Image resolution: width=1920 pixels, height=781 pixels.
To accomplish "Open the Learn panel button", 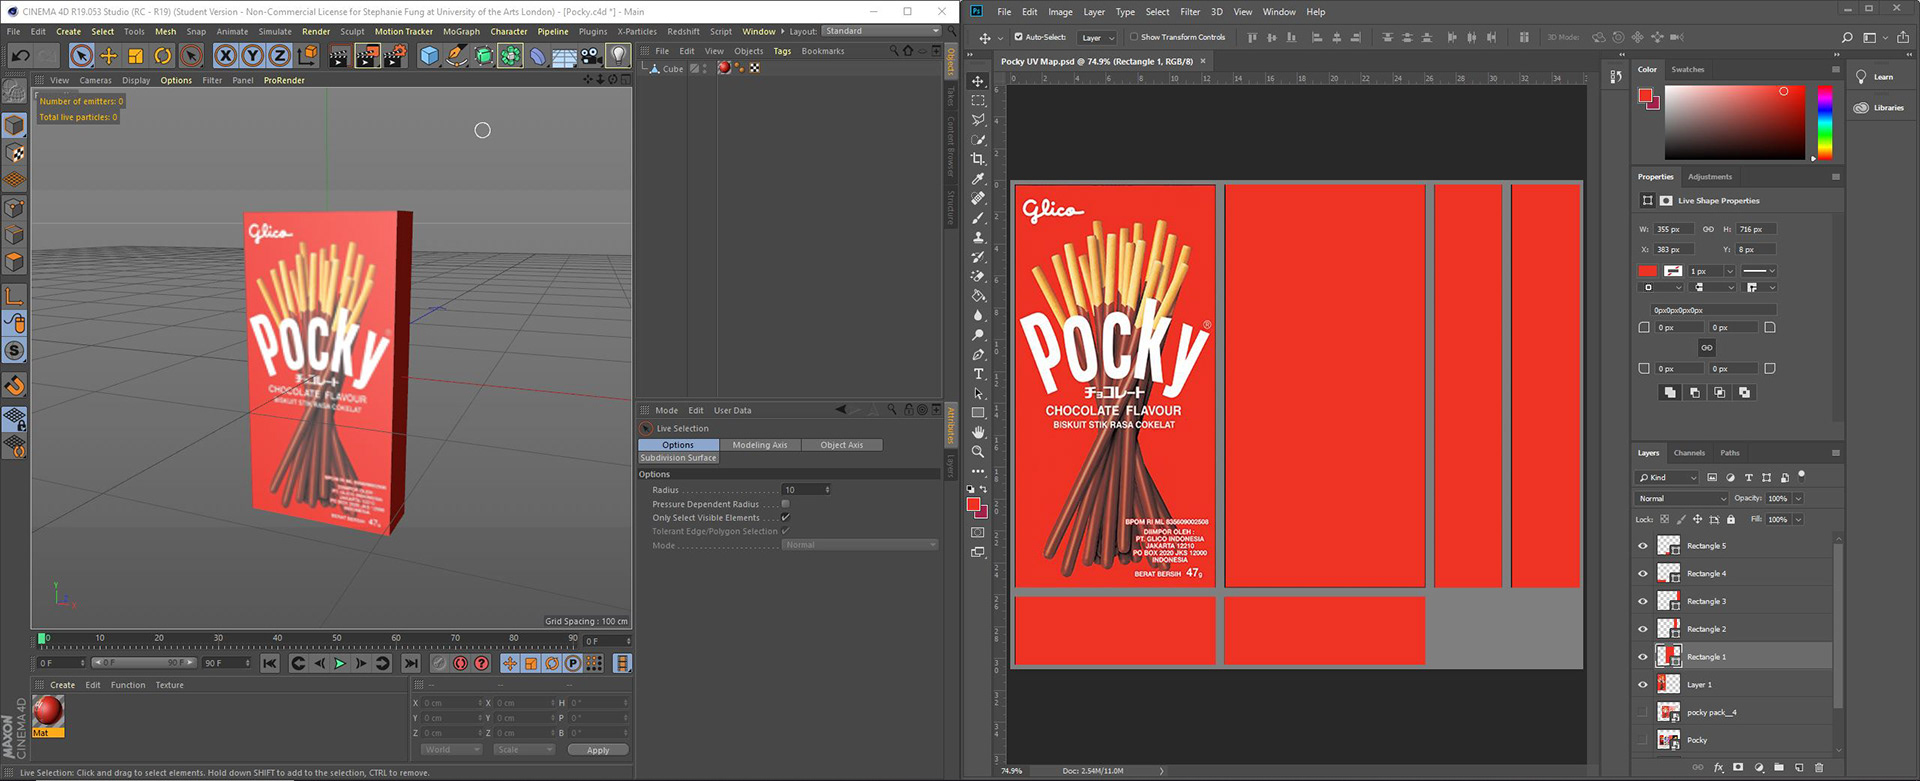I will (x=1877, y=77).
